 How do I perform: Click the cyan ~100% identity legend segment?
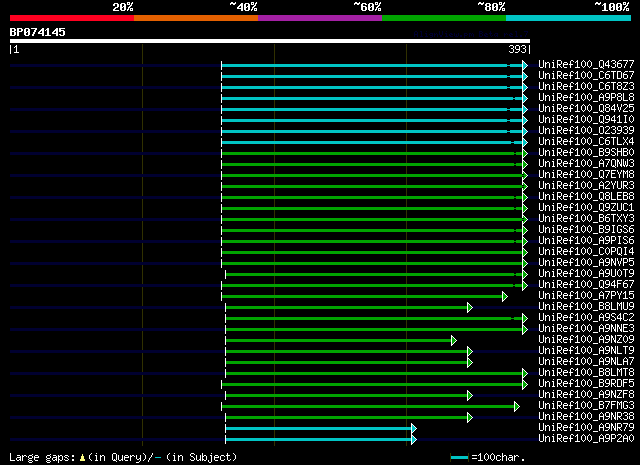[x=569, y=18]
